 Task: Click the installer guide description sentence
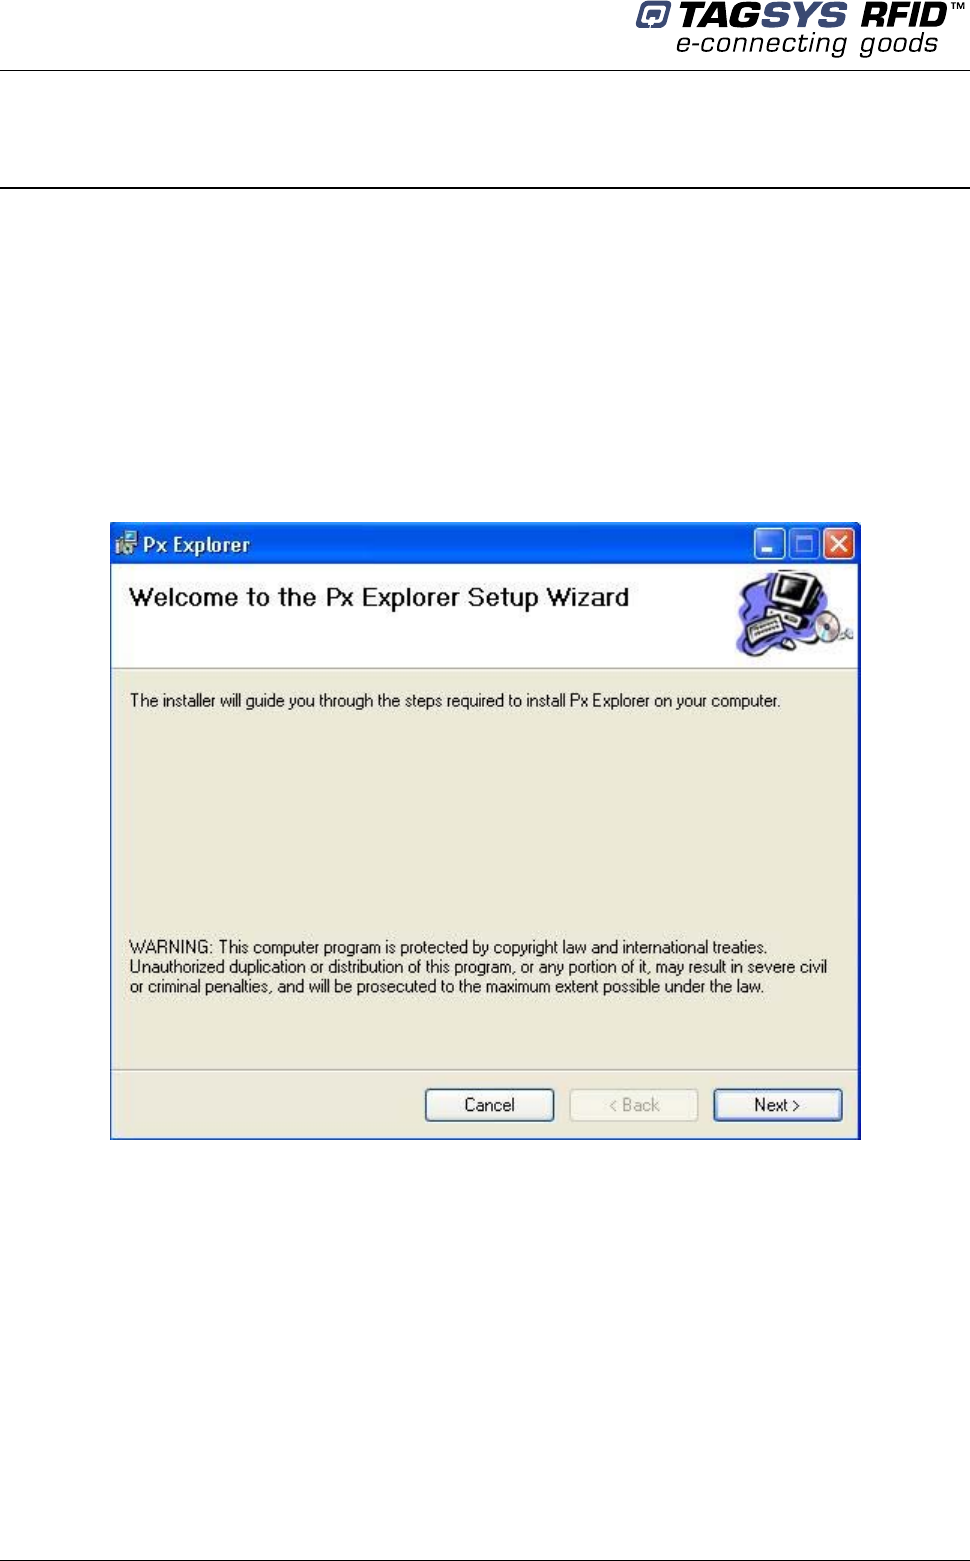[455, 701]
